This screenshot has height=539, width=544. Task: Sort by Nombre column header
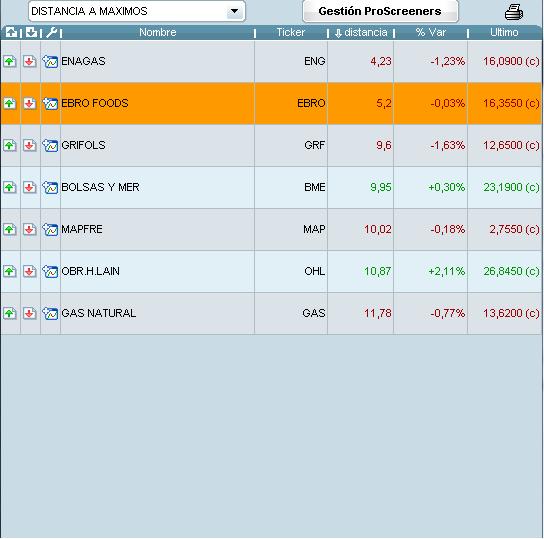click(x=158, y=33)
